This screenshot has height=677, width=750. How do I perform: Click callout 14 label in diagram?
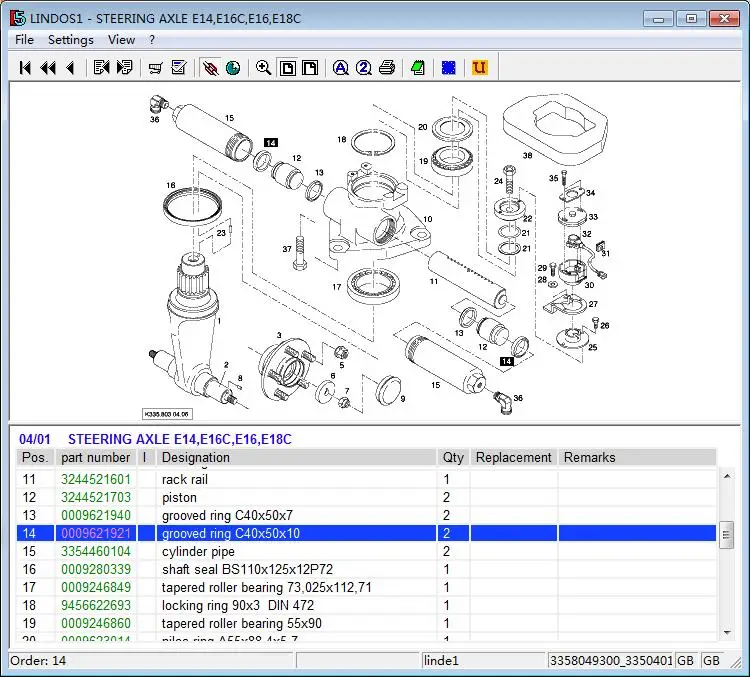(x=271, y=143)
